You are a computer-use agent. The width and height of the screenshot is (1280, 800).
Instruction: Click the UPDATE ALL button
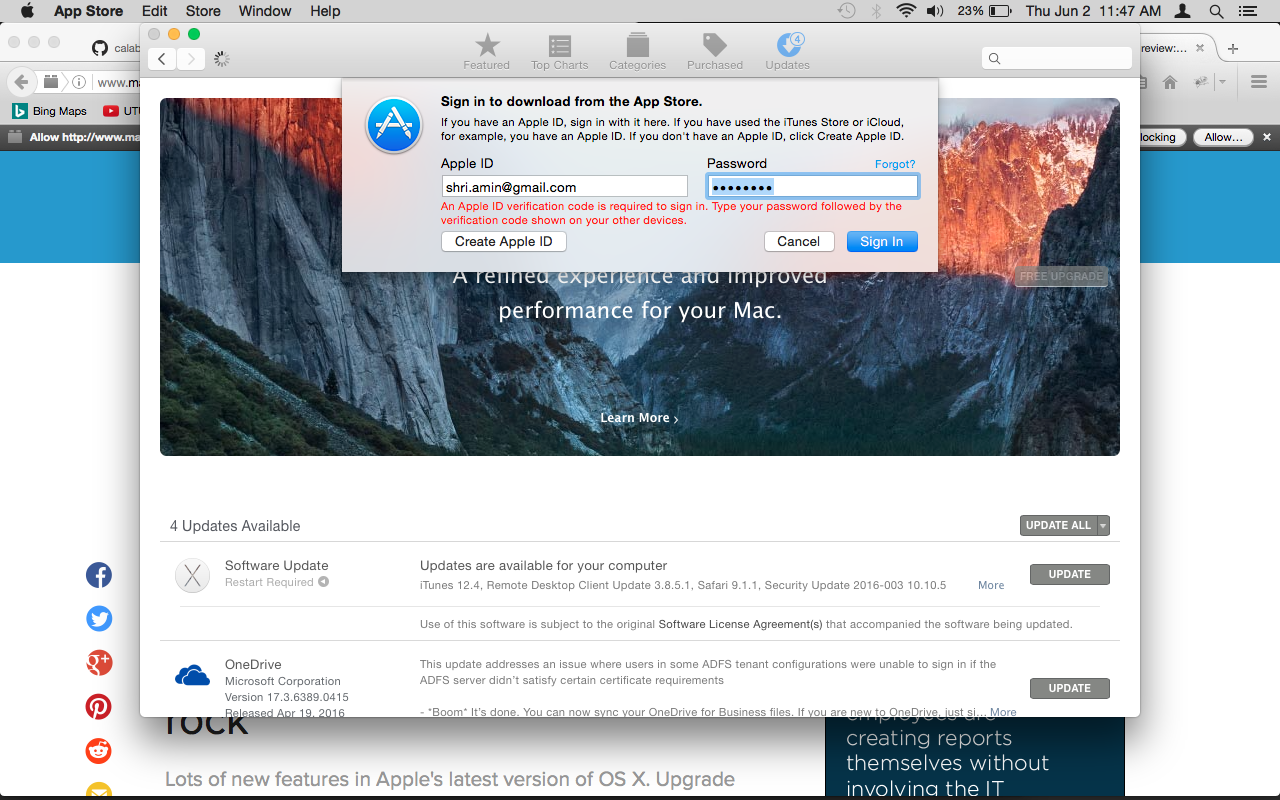coord(1058,526)
